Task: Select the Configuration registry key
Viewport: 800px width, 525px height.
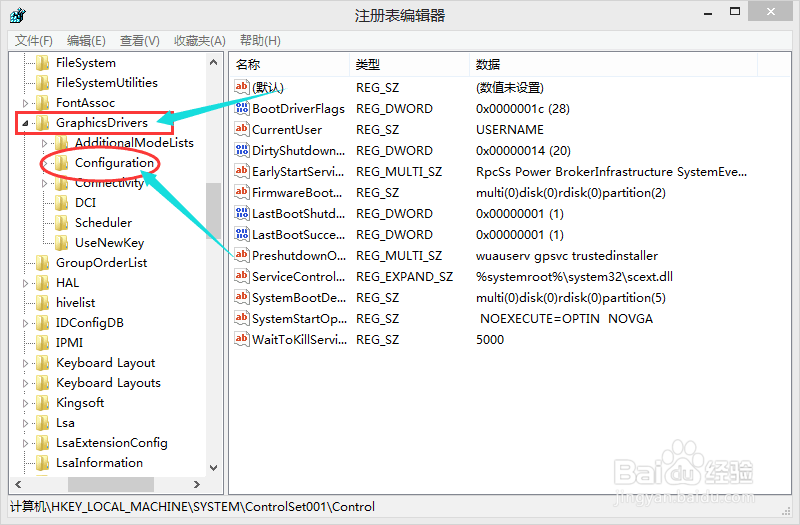Action: pos(114,163)
